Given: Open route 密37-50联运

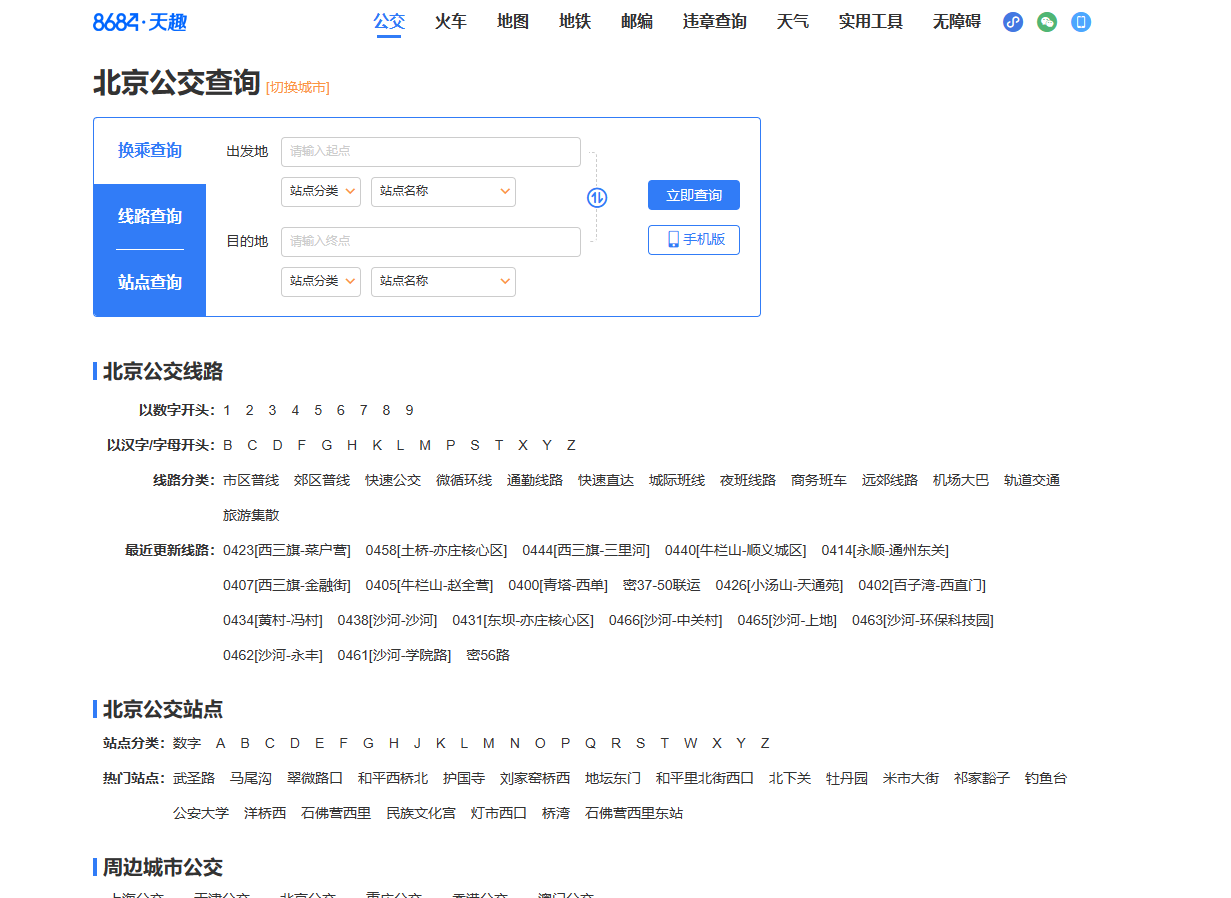Looking at the screenshot, I should click(662, 585).
